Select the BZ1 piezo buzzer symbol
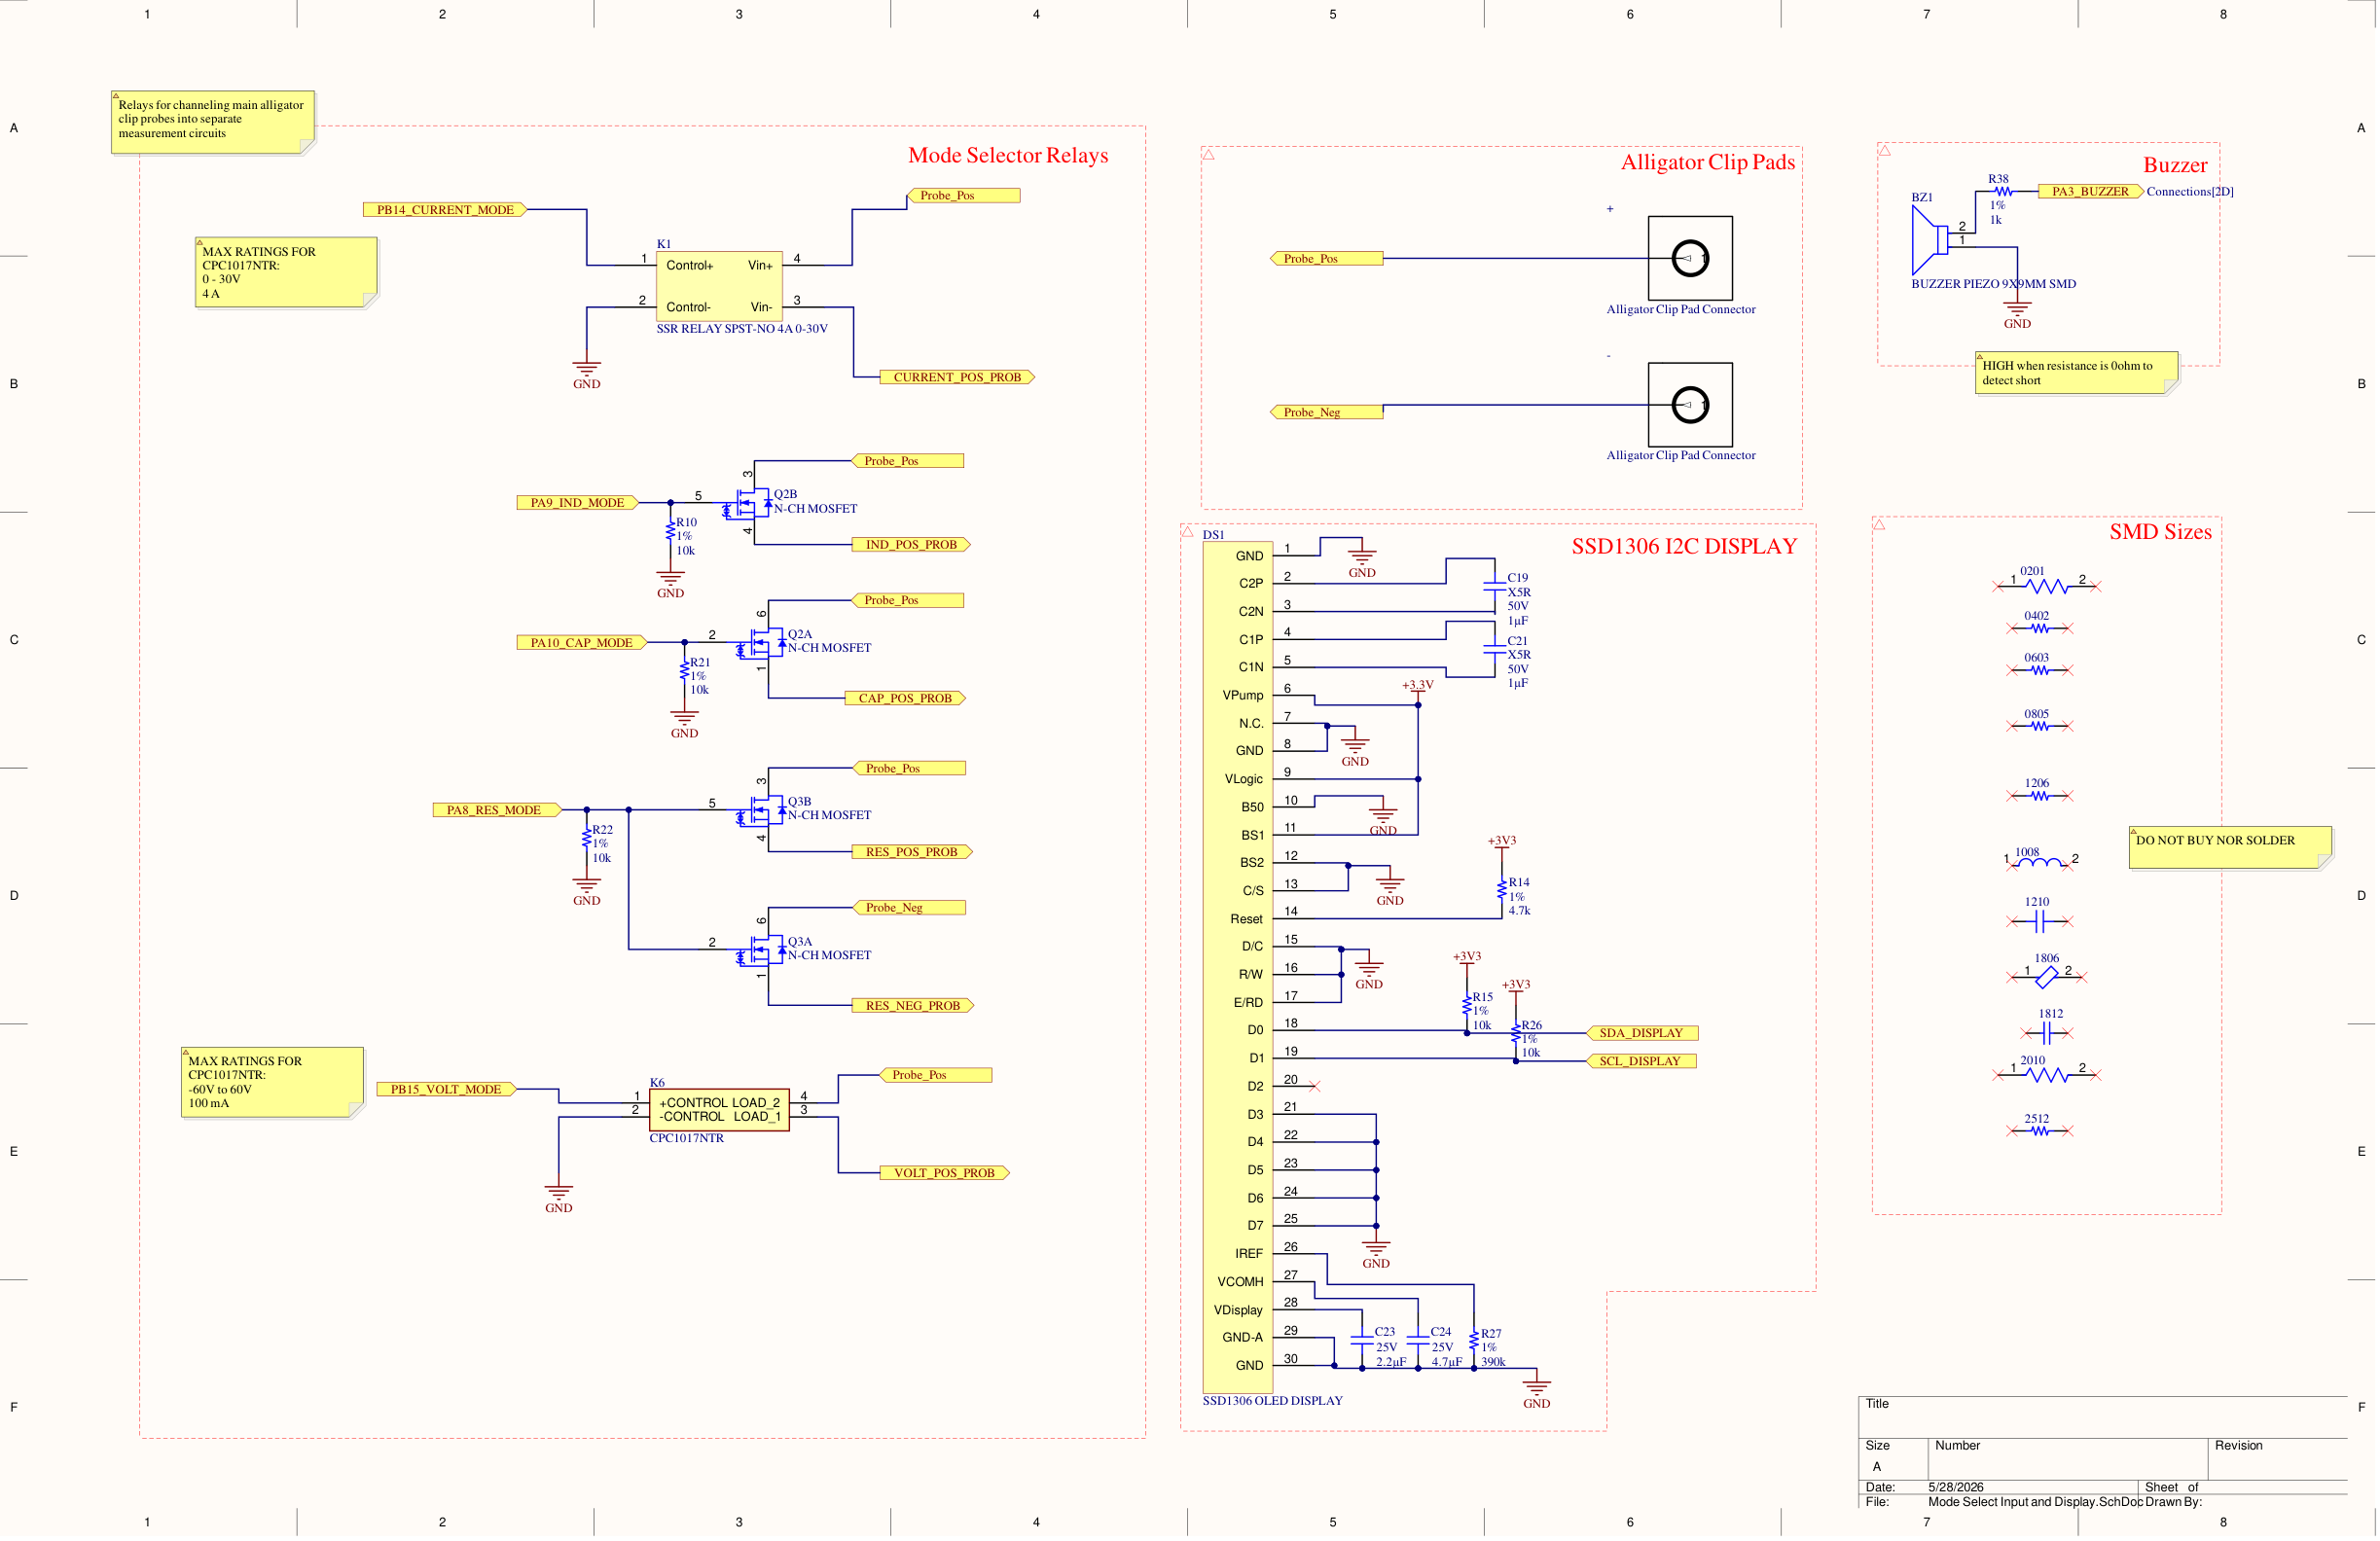The image size is (2380, 1541). click(x=1930, y=240)
